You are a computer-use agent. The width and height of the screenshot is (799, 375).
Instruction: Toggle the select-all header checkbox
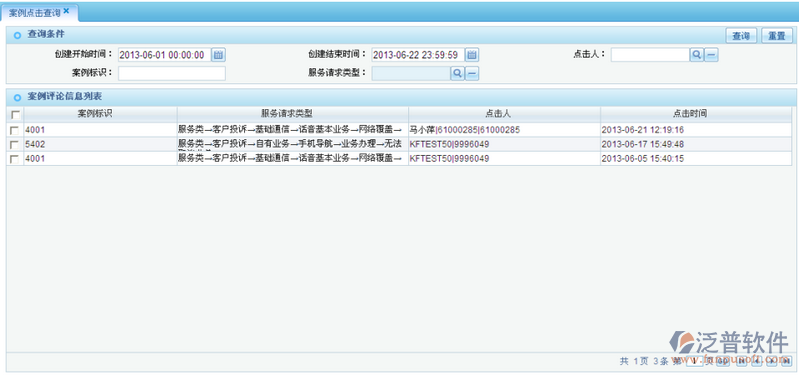(x=15, y=115)
